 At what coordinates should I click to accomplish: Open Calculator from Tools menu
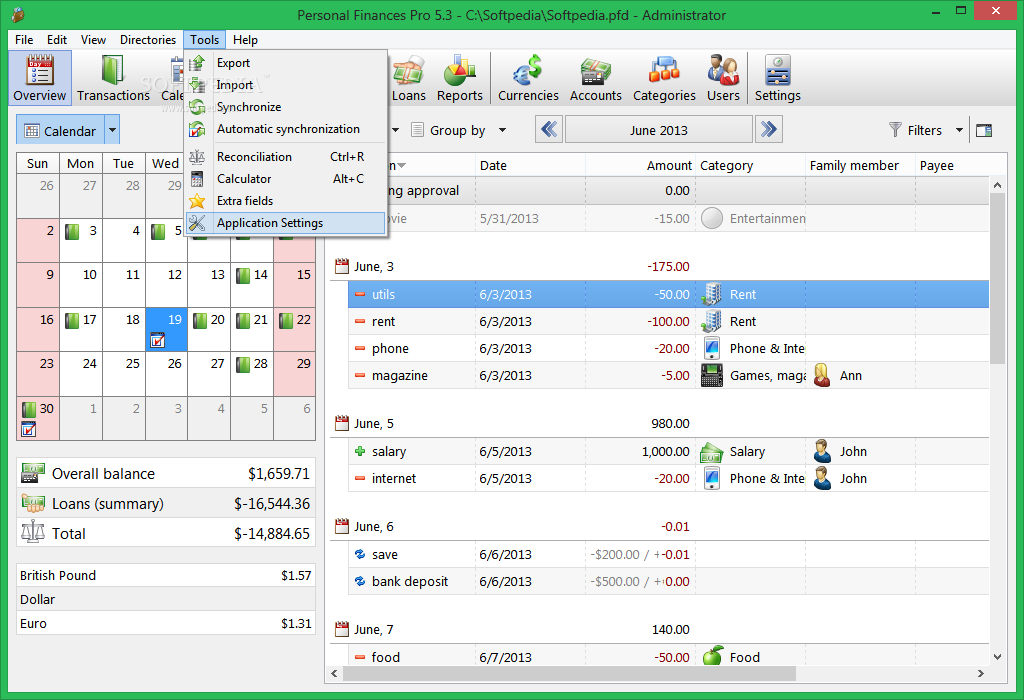pos(285,179)
